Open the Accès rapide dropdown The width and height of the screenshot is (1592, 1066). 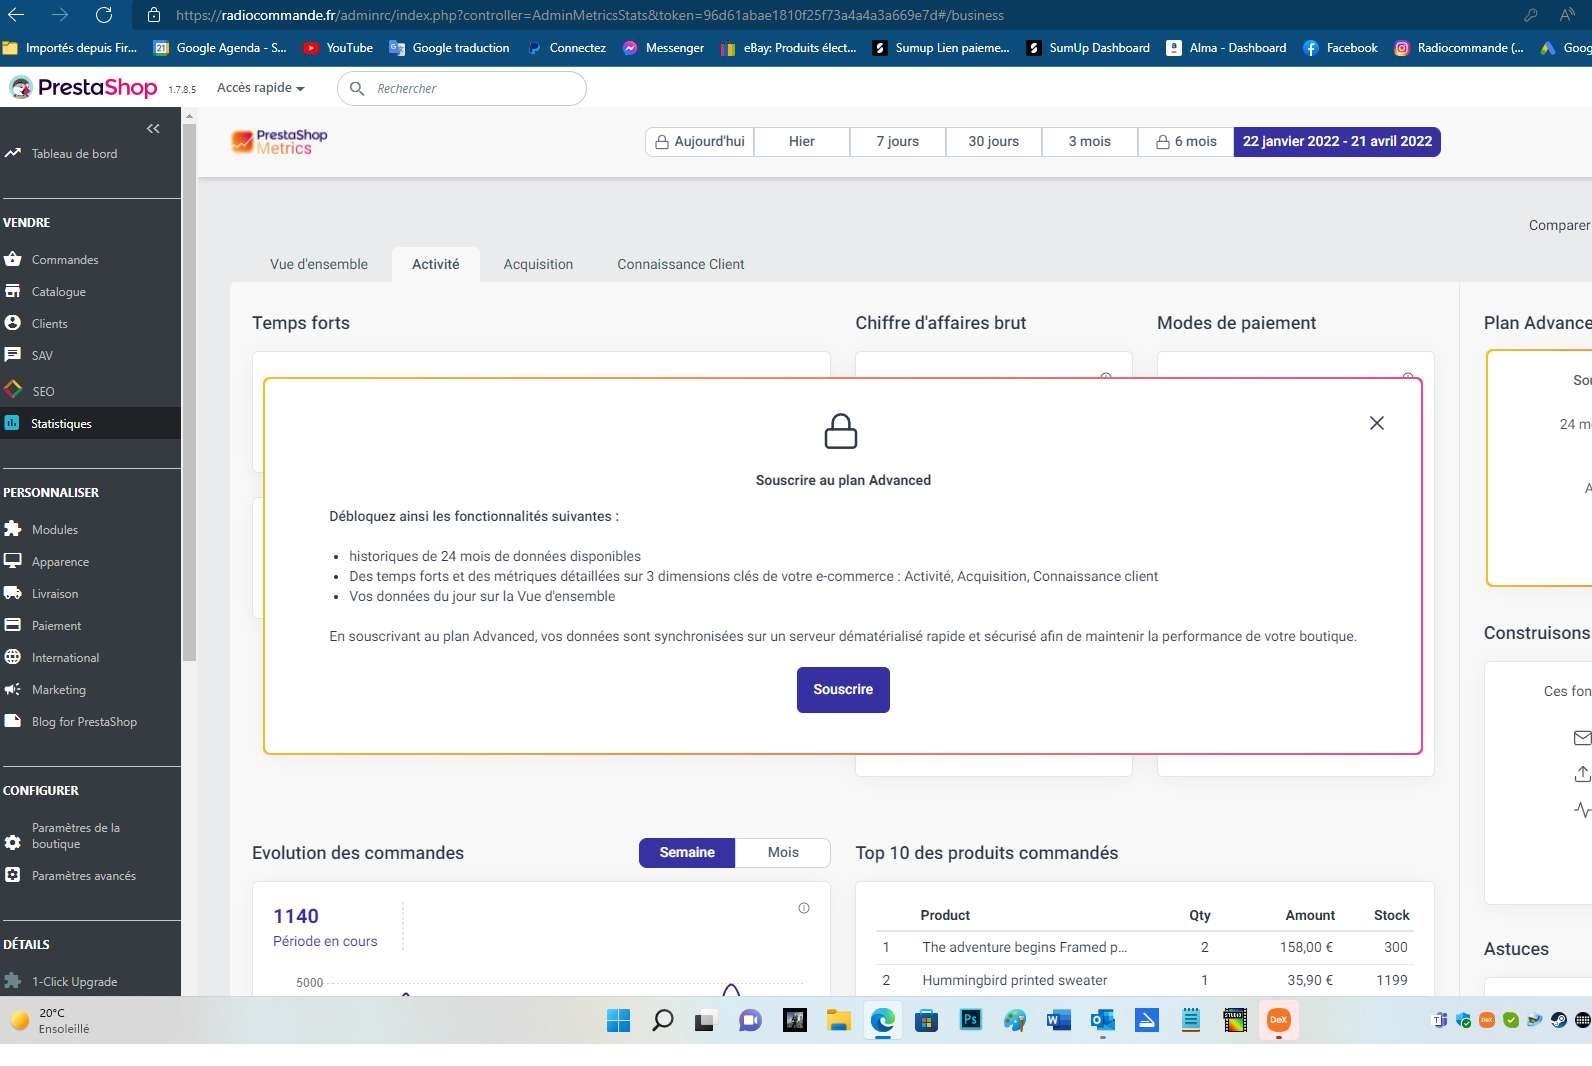(260, 88)
